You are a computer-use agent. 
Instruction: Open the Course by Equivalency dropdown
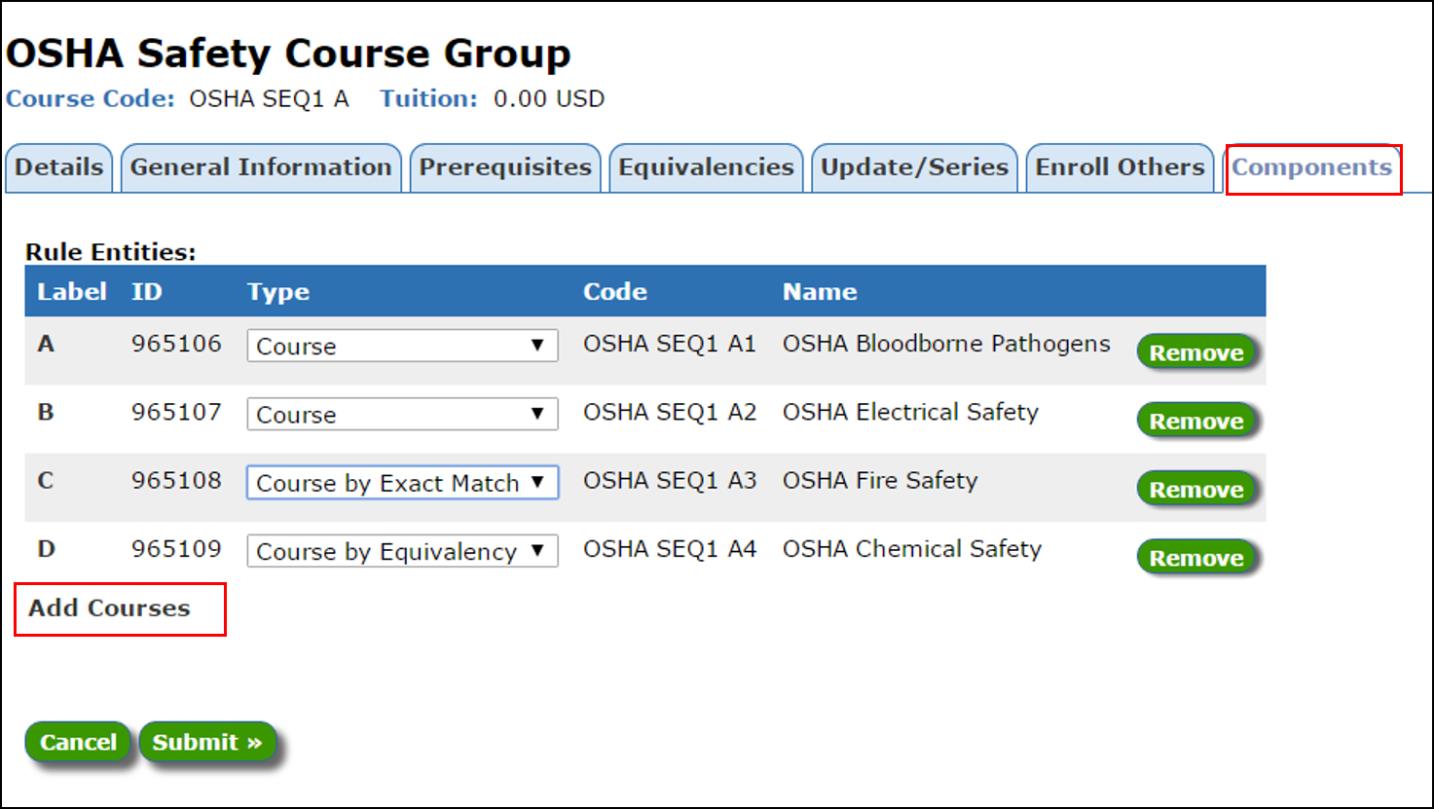[x=402, y=552]
